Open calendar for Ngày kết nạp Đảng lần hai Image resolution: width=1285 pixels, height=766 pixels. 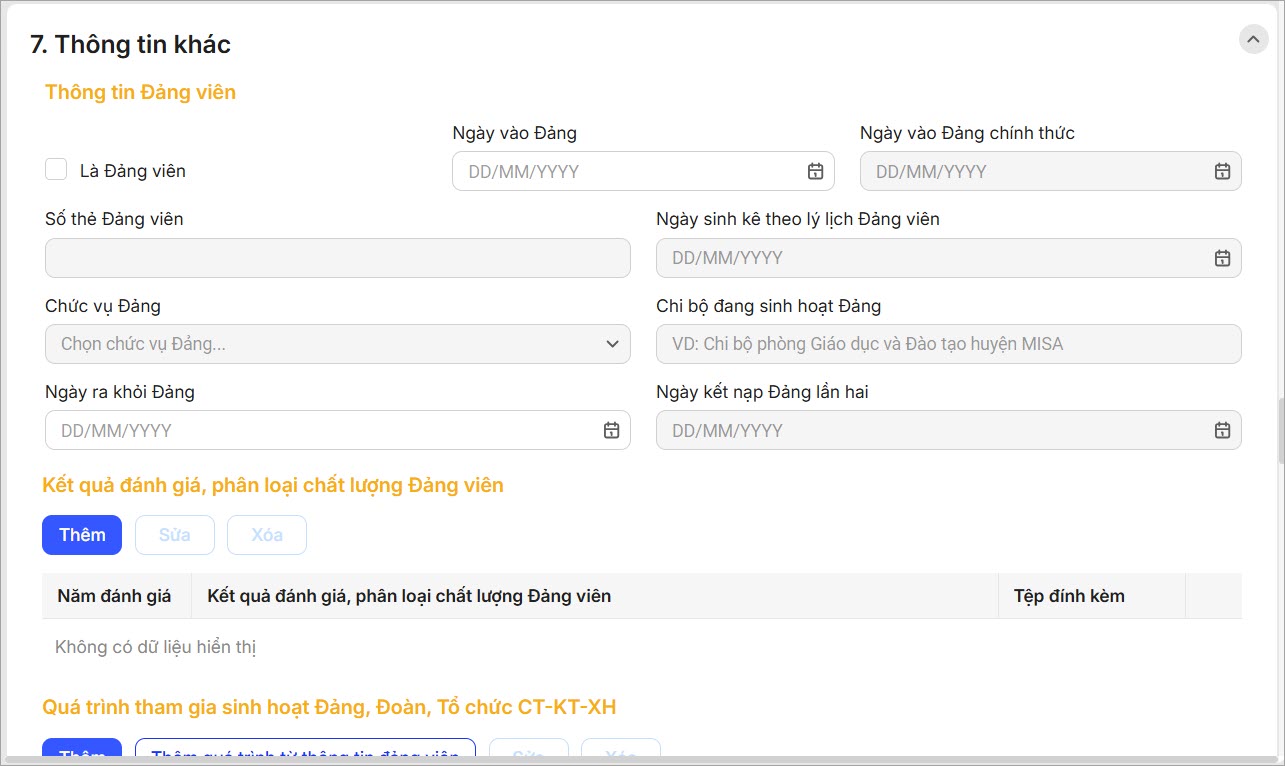[x=1222, y=430]
